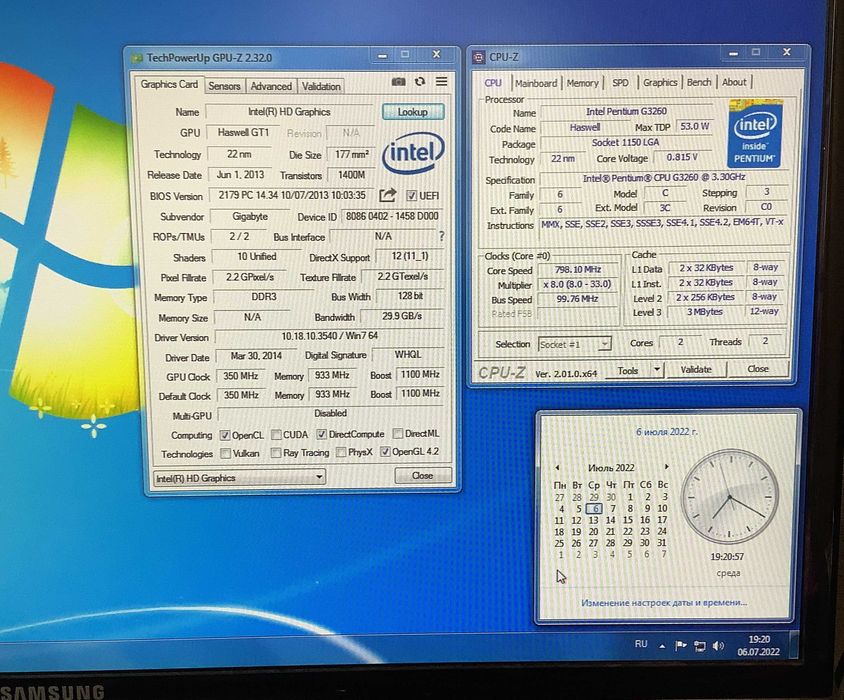Click the network tray icon
The image size is (844, 700).
pos(699,646)
